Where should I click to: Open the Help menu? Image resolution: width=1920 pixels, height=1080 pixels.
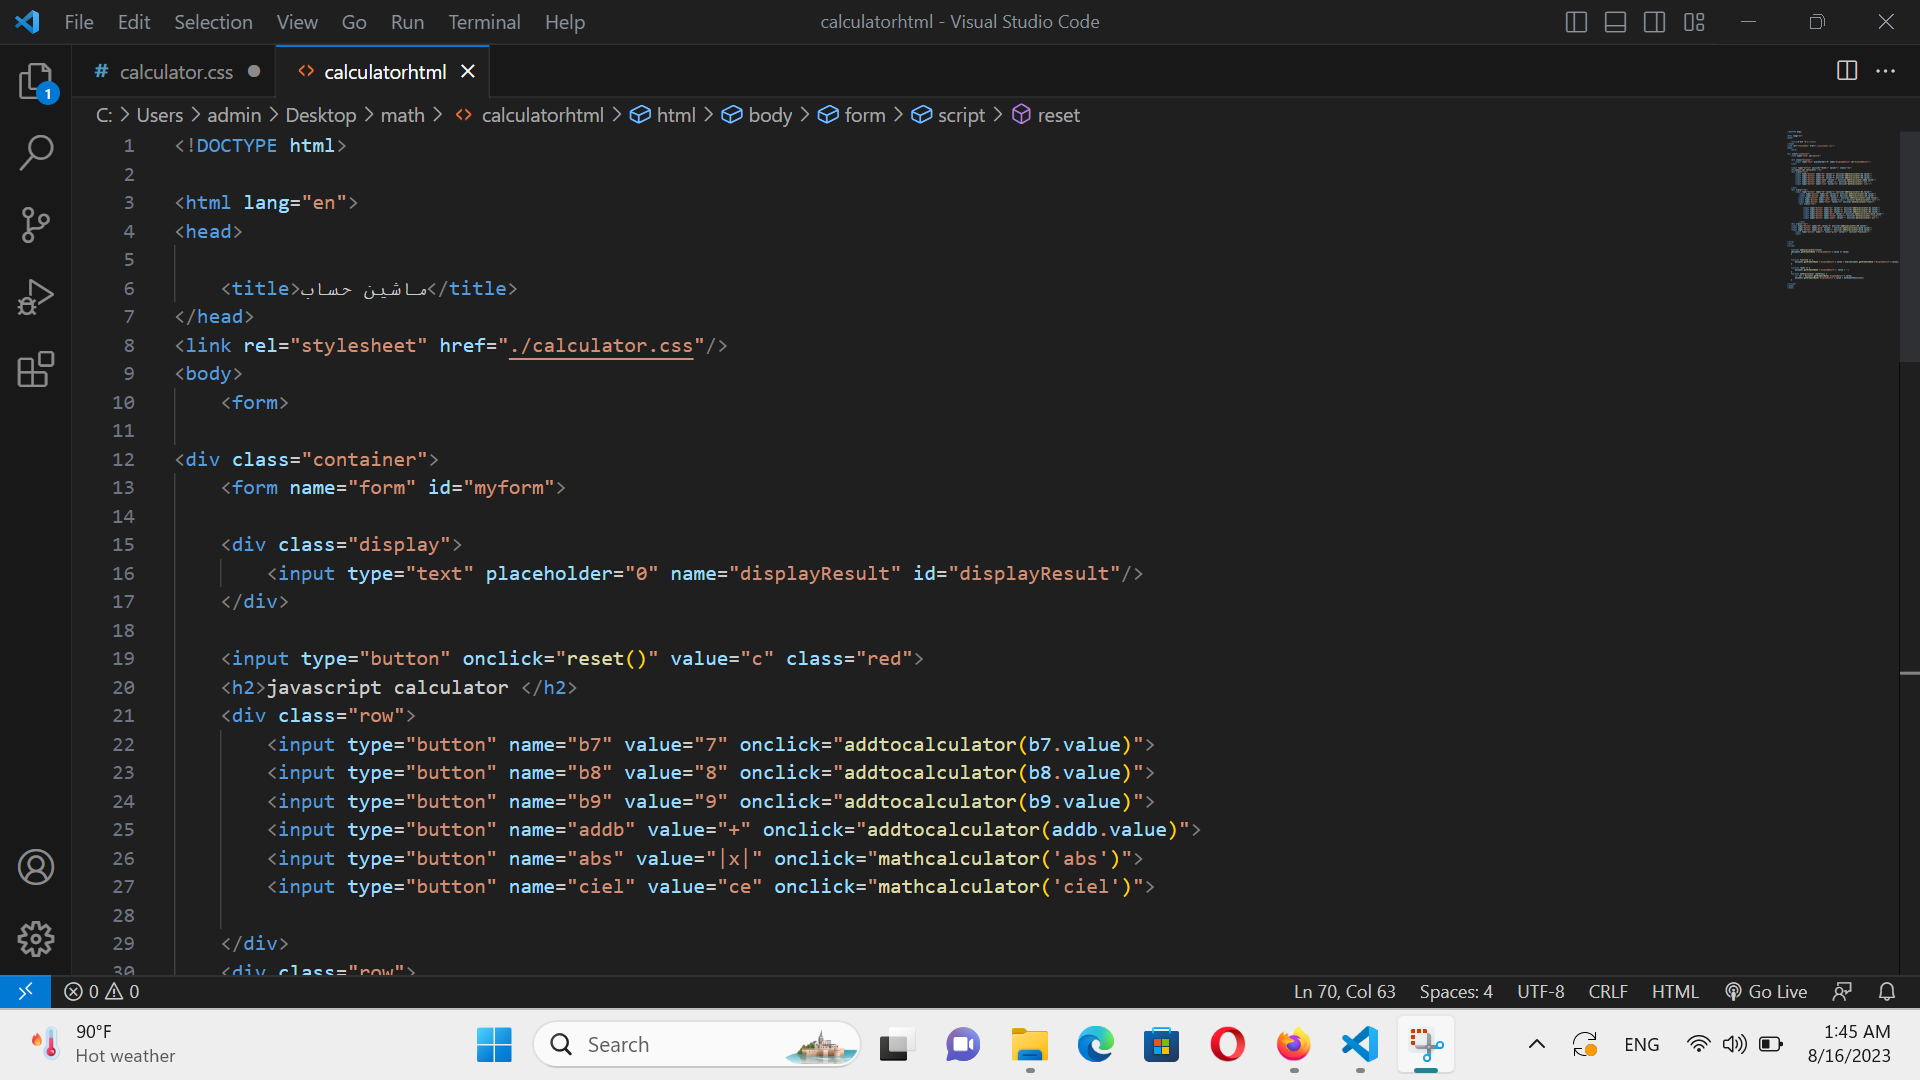(x=565, y=22)
